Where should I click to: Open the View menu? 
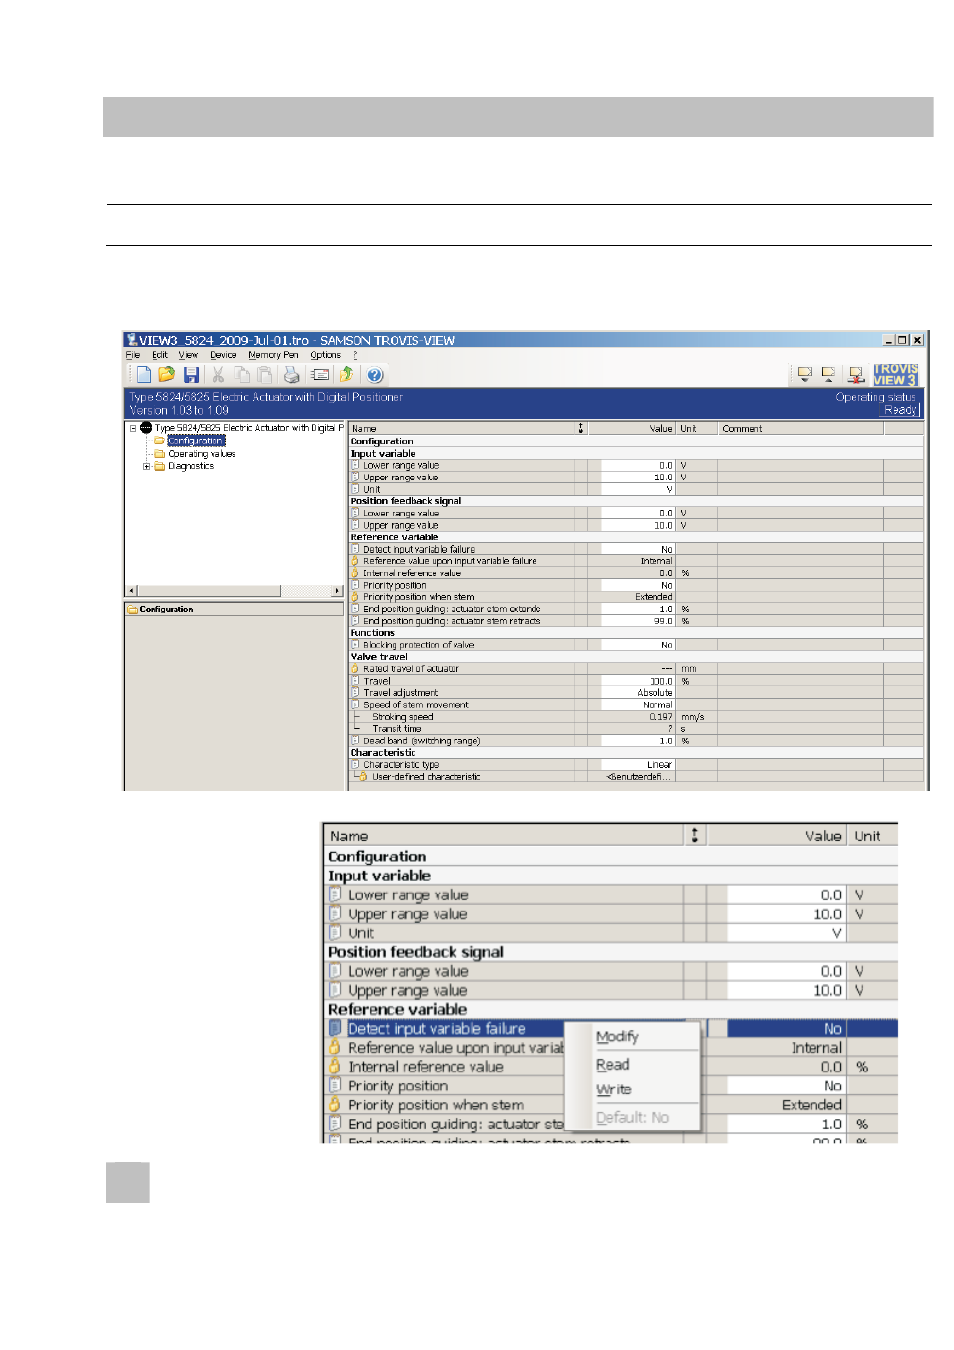[188, 355]
